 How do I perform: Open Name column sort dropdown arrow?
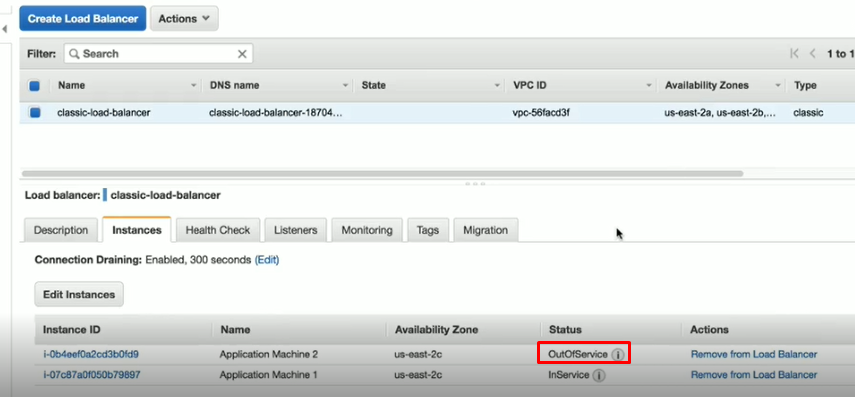(194, 86)
